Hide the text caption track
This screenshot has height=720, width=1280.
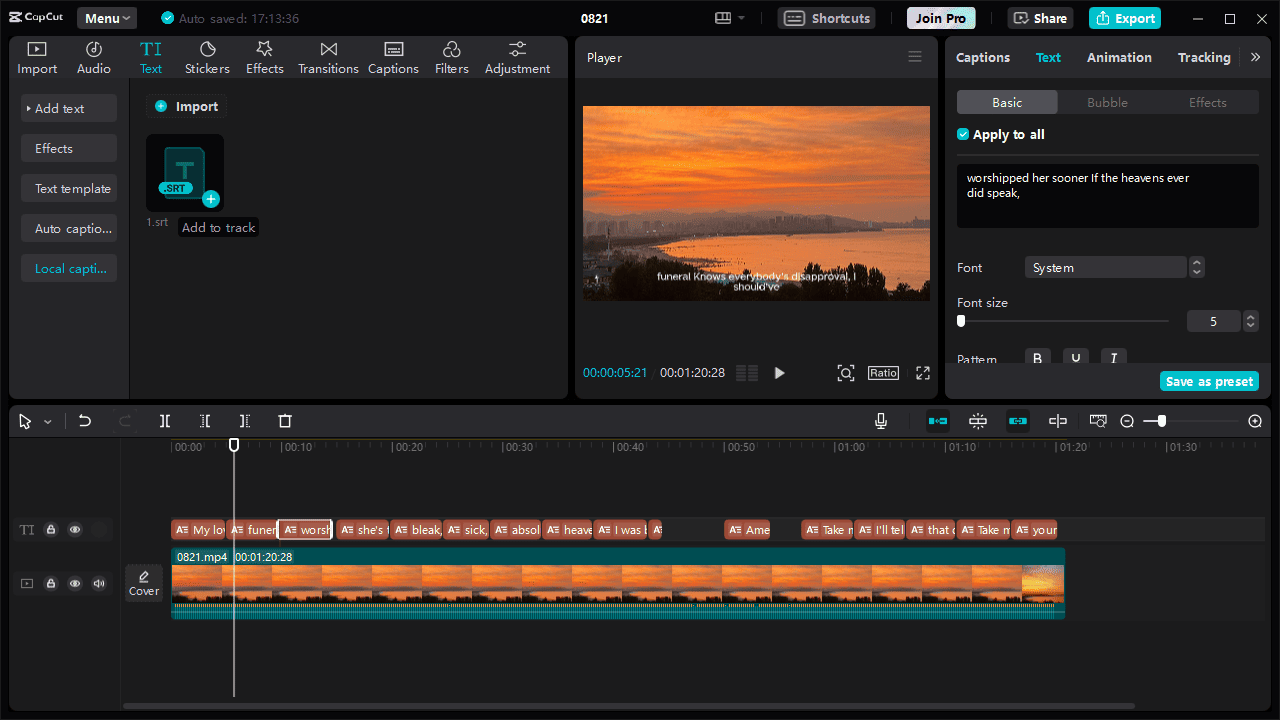coord(75,530)
